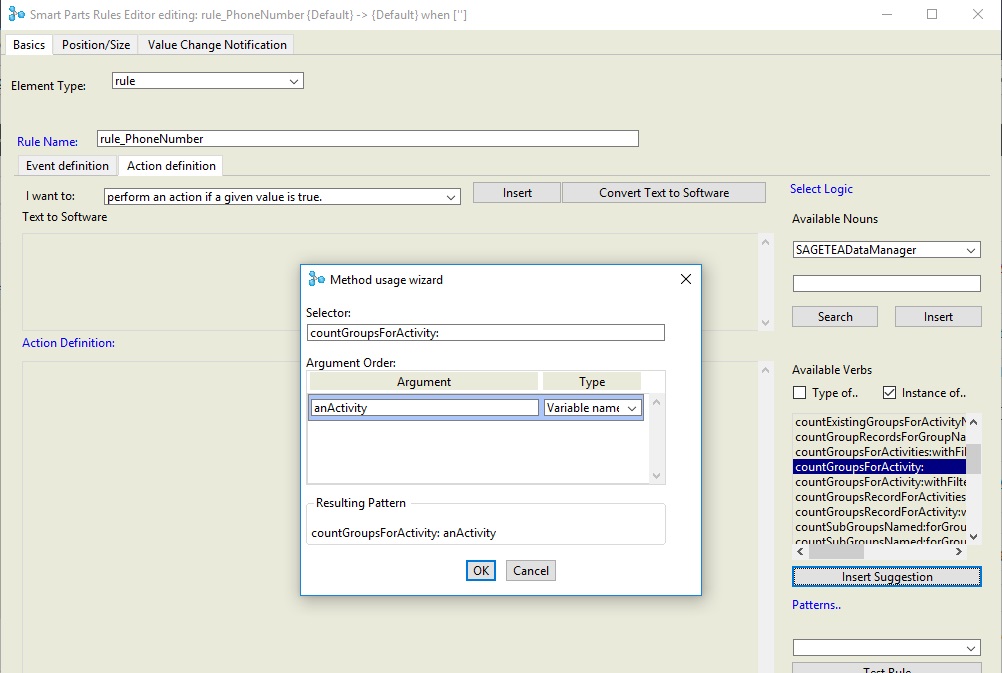The image size is (1002, 673).
Task: Select highlighted countGroupsForActivity: verb in list
Action: (880, 467)
